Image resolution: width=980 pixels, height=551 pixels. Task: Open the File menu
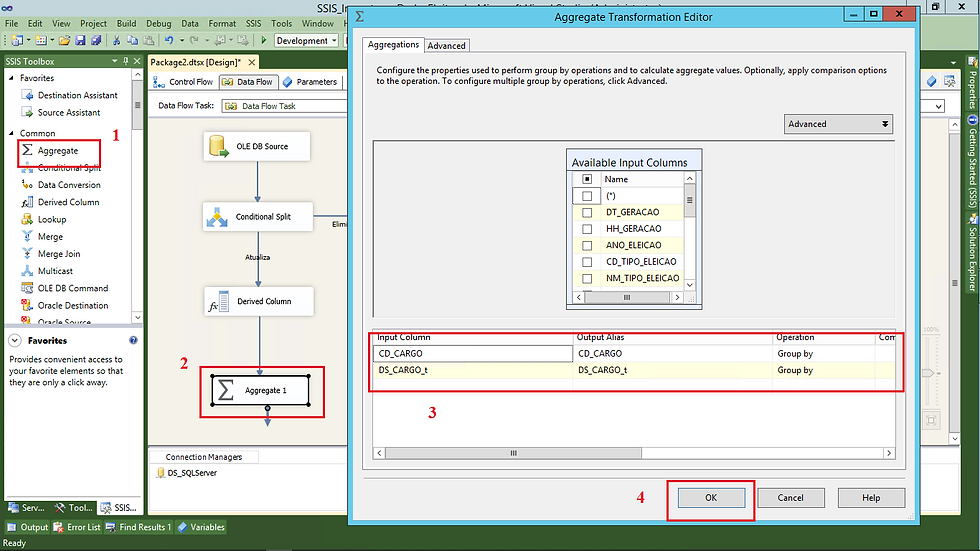tap(12, 24)
